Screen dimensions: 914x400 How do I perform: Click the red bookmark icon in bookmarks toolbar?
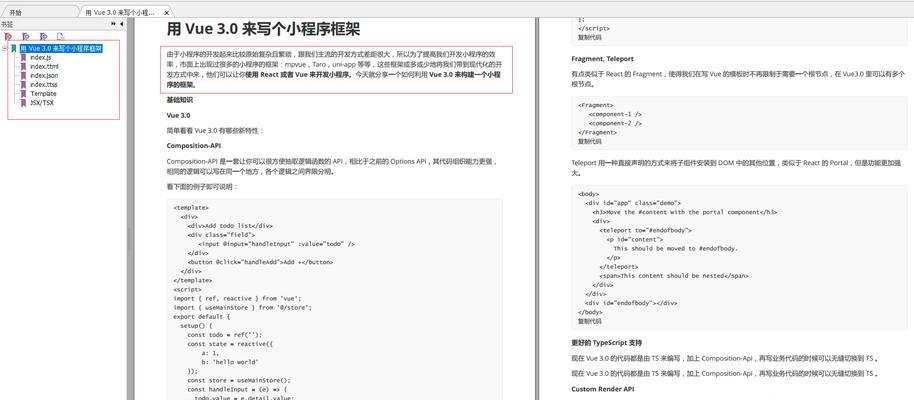pos(8,36)
